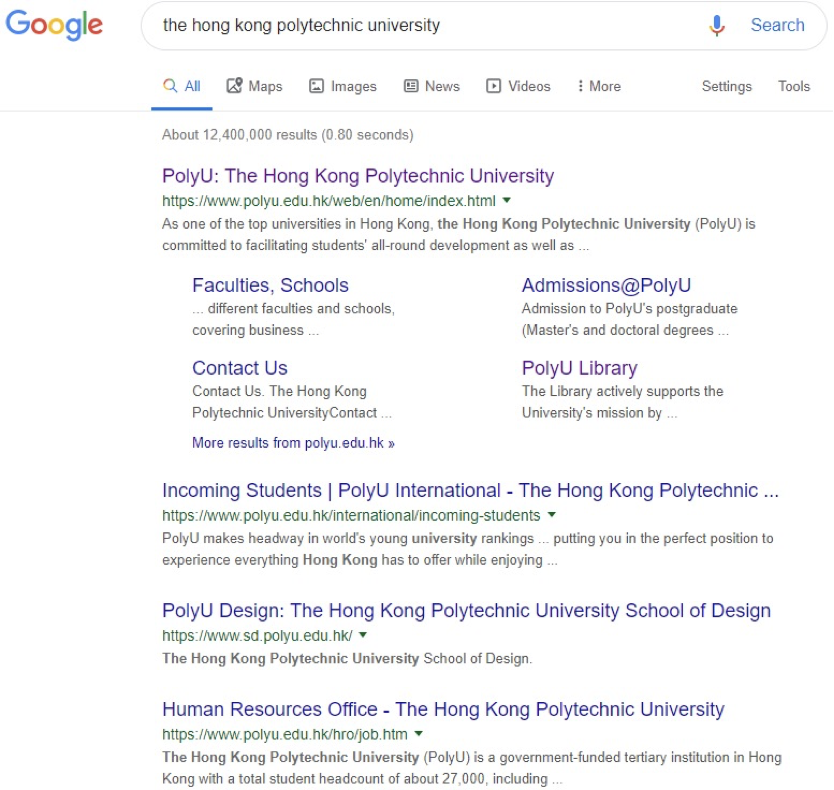Image resolution: width=834 pixels, height=790 pixels.
Task: Activate voice search microphone icon
Action: pos(716,25)
